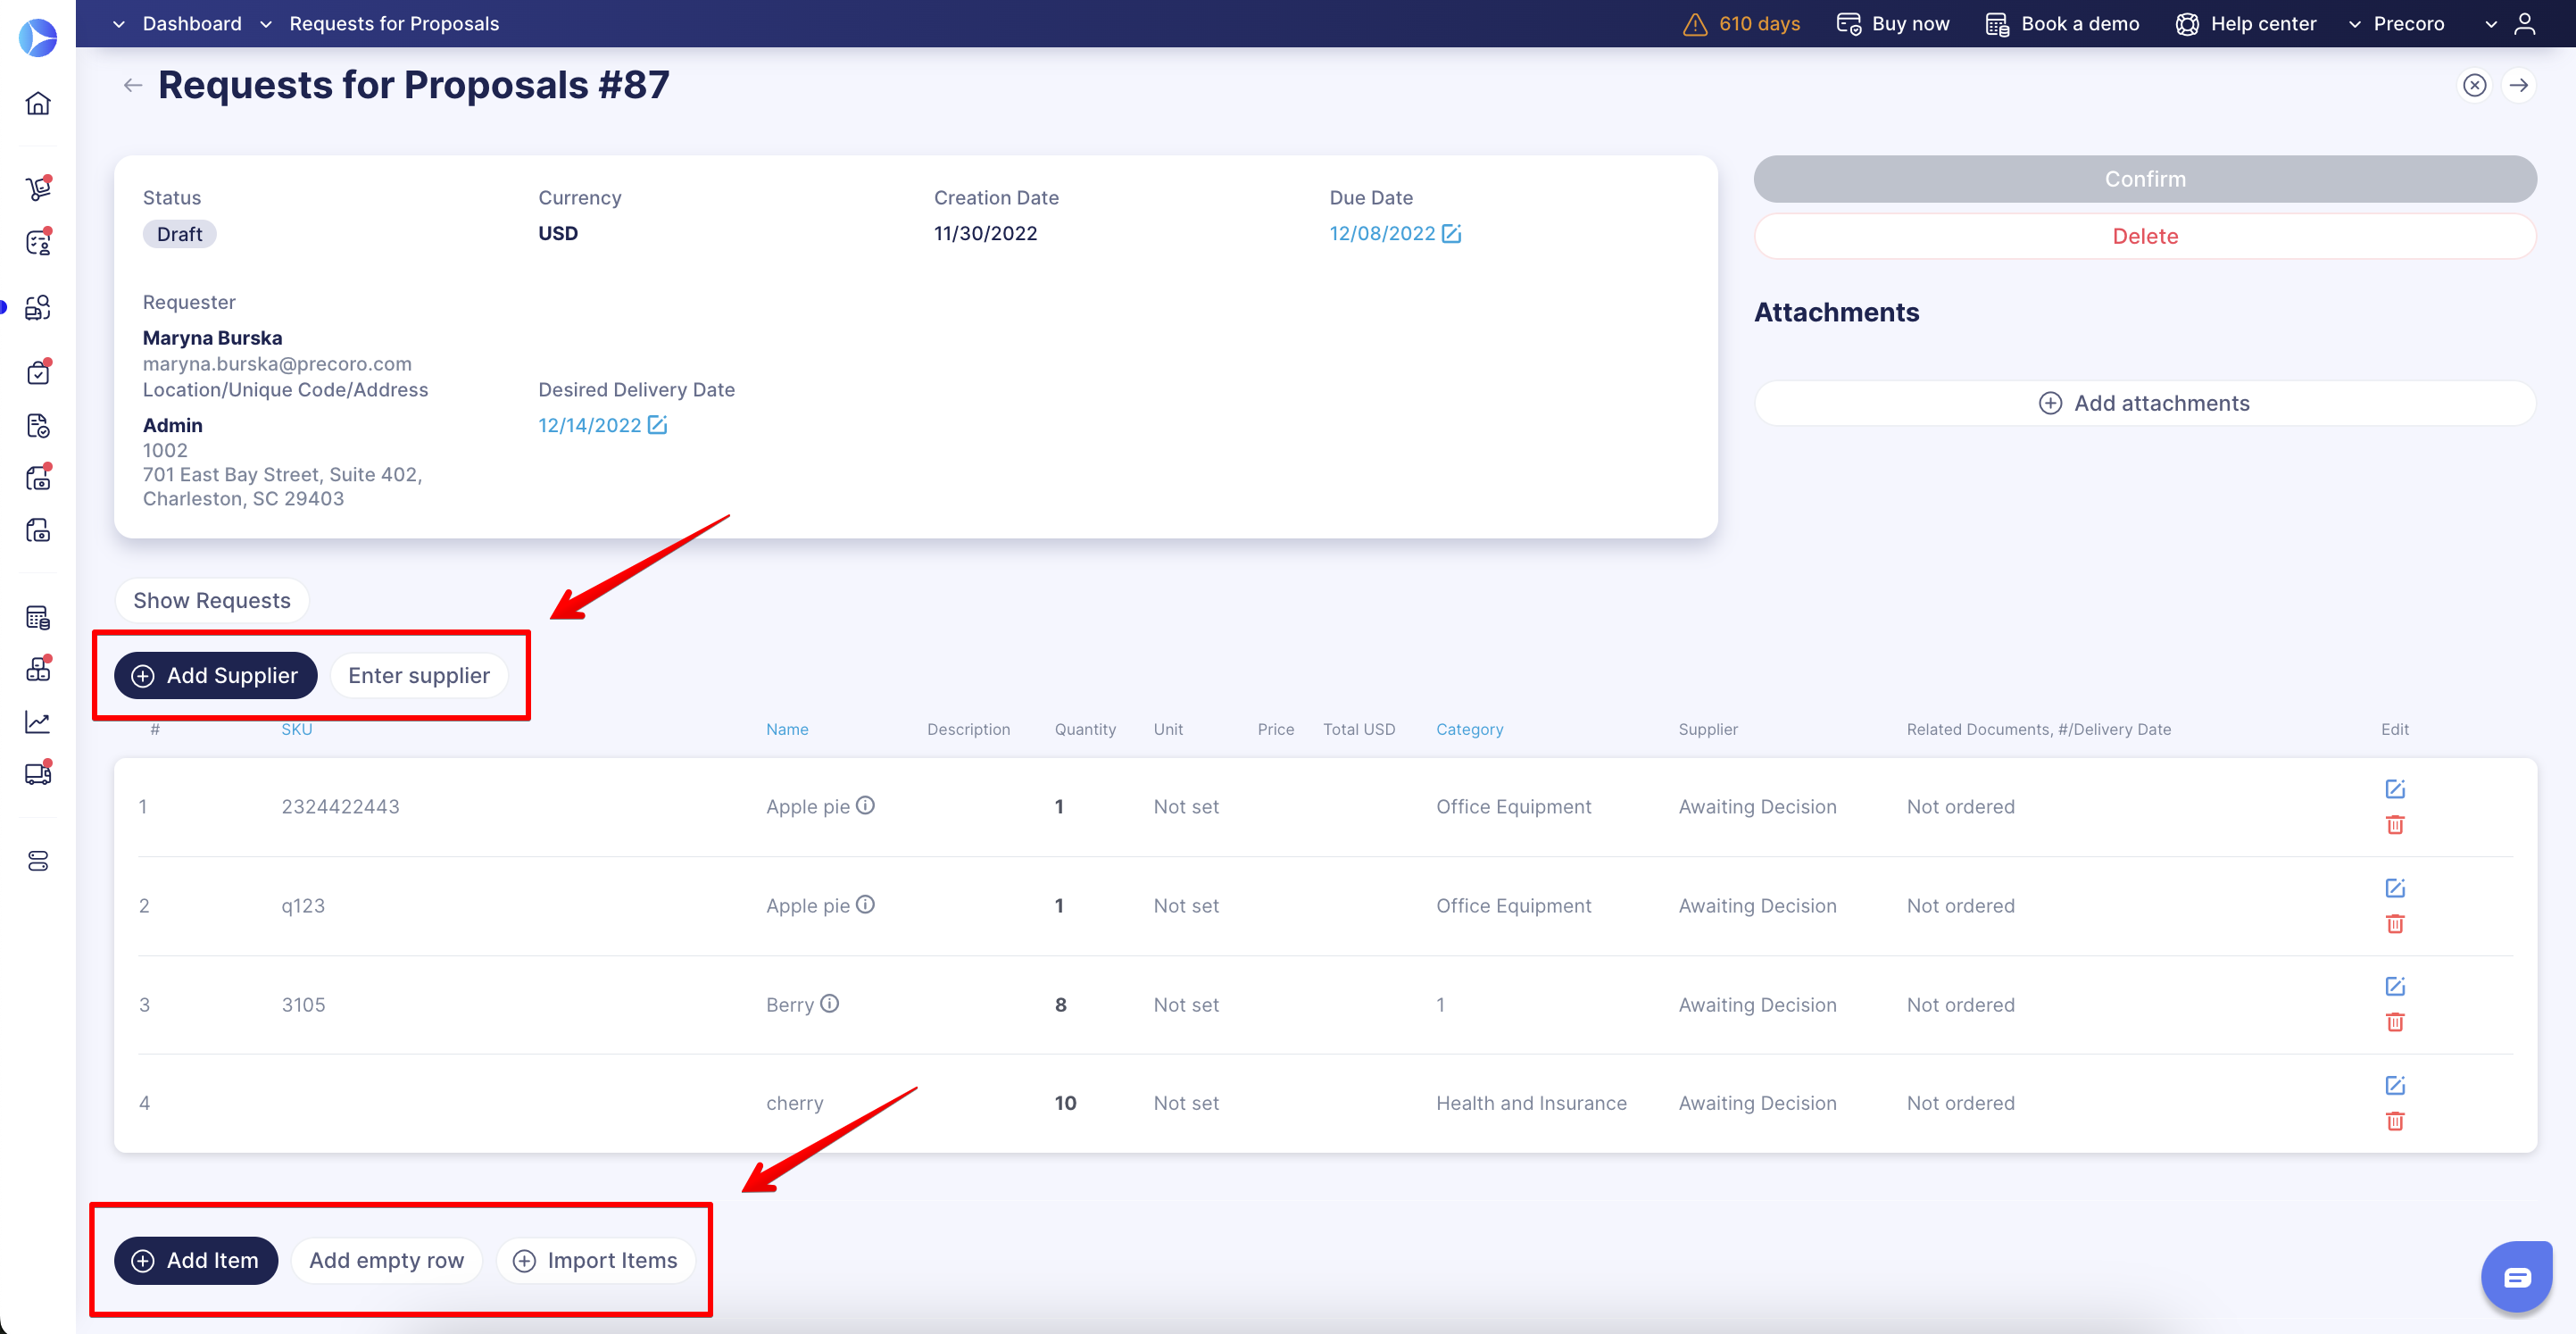Show info for Apple pie SKU 2324422443
This screenshot has height=1334, width=2576.
(x=865, y=805)
